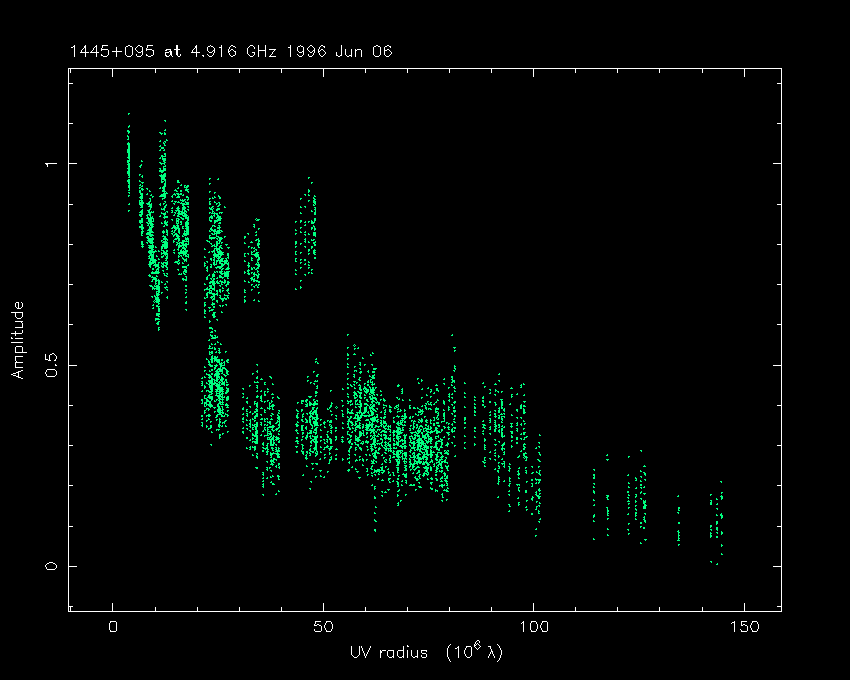
Task: Click the "Amplitude" y-axis label
Action: point(17,340)
